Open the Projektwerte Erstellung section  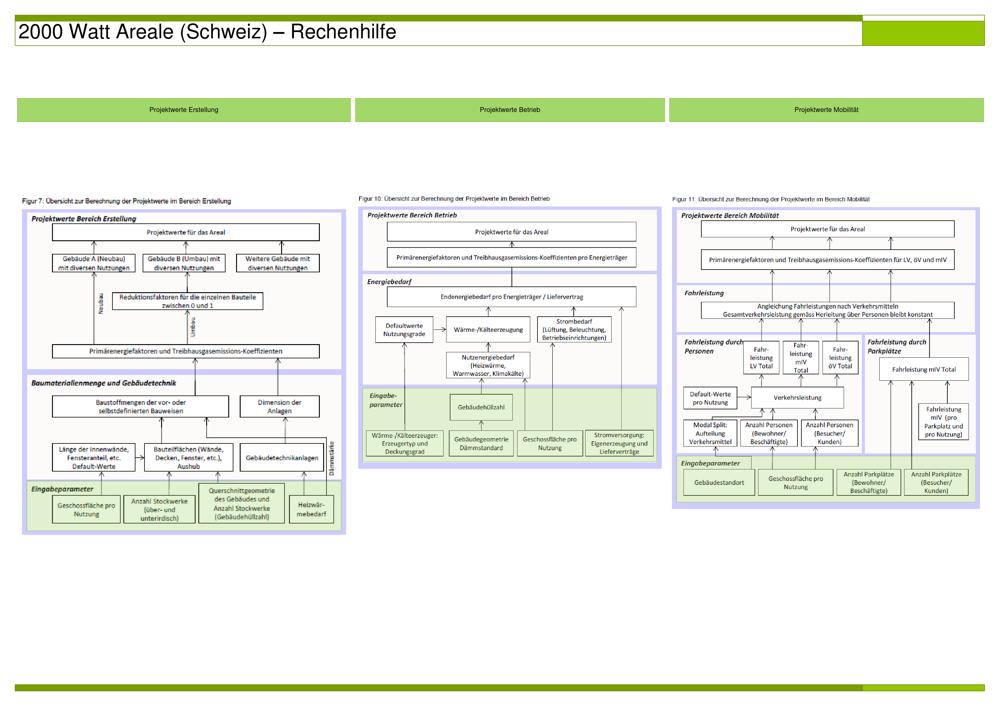point(184,110)
